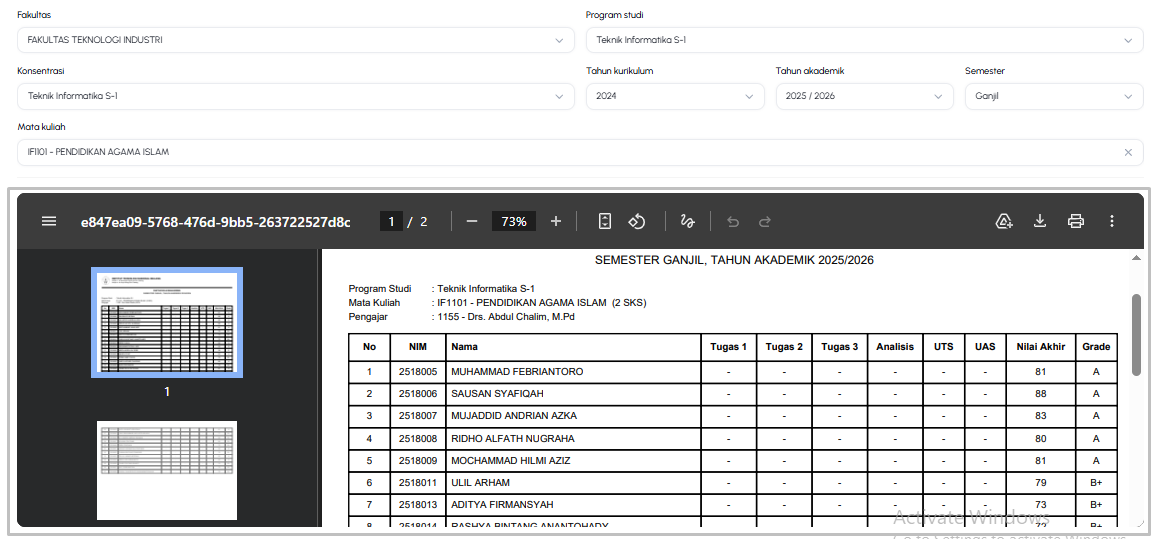Clear the Mata kuliah selection
Image resolution: width=1169 pixels, height=539 pixels.
coord(1128,152)
